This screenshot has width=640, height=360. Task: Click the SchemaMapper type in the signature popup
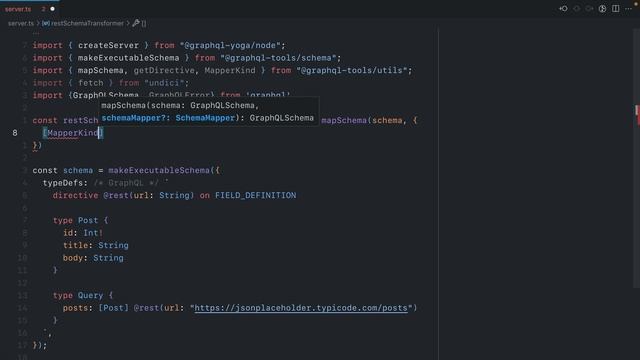click(x=205, y=118)
